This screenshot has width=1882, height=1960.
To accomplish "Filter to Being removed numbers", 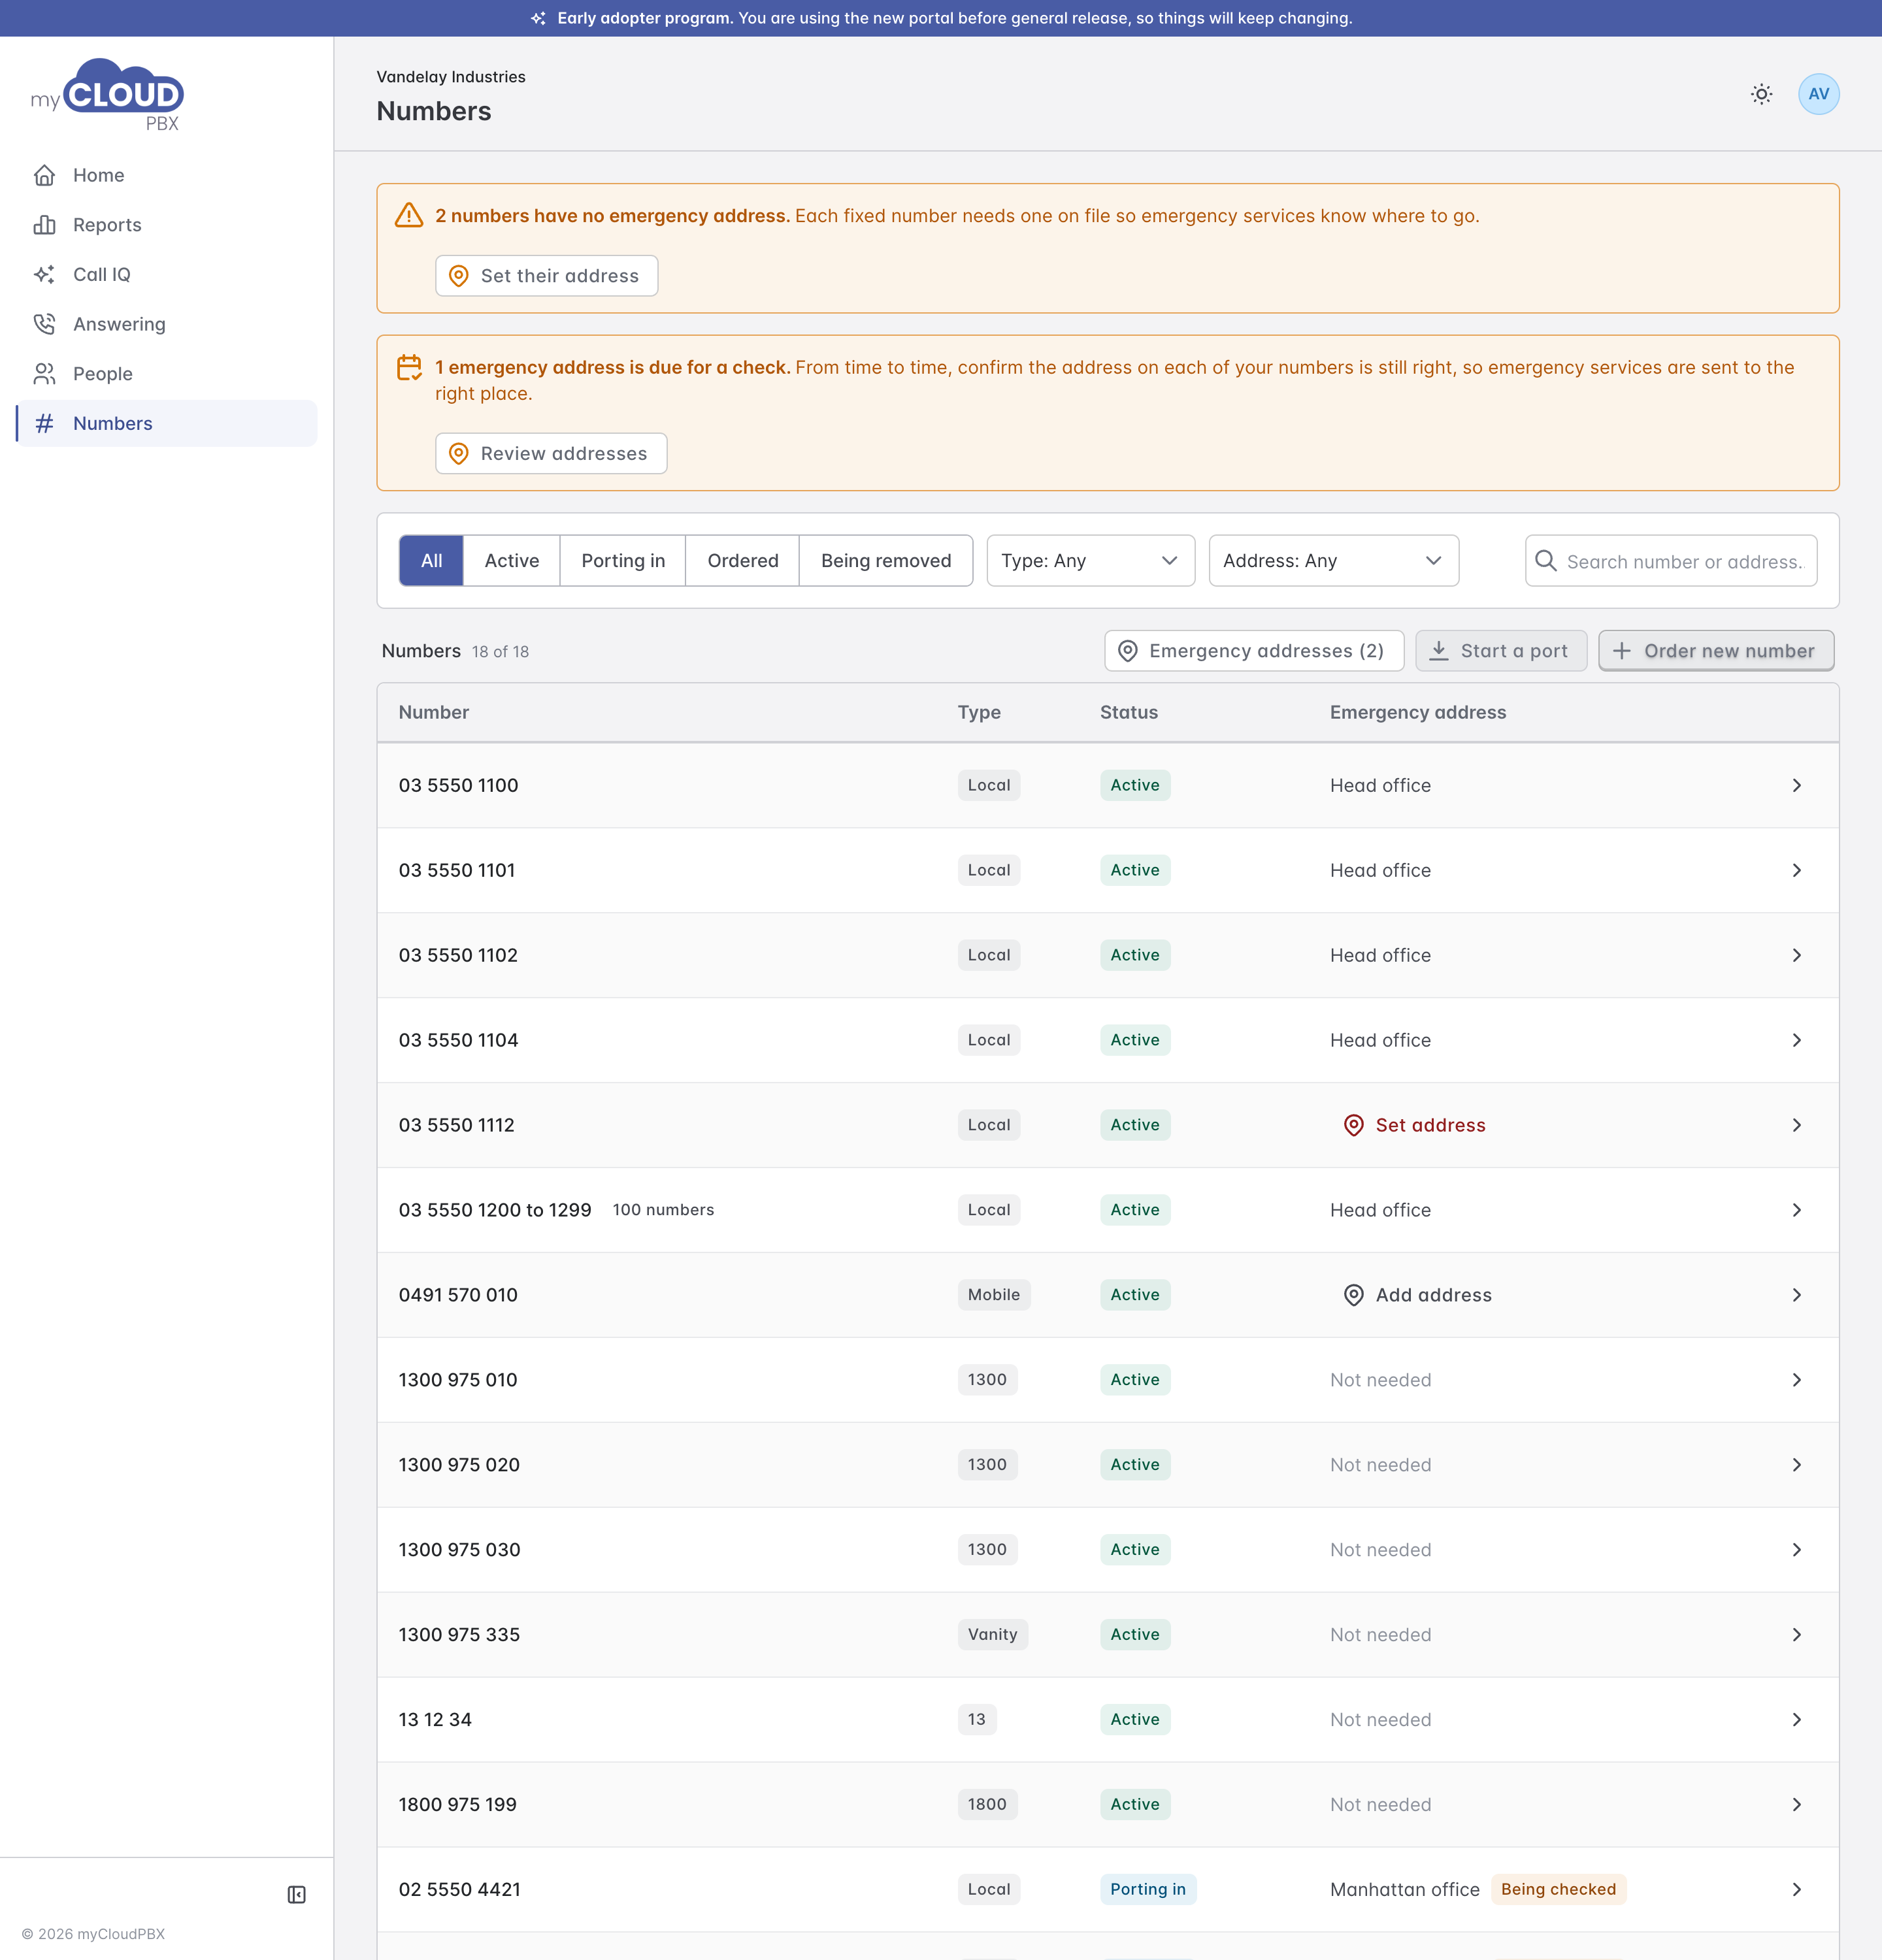I will 885,561.
